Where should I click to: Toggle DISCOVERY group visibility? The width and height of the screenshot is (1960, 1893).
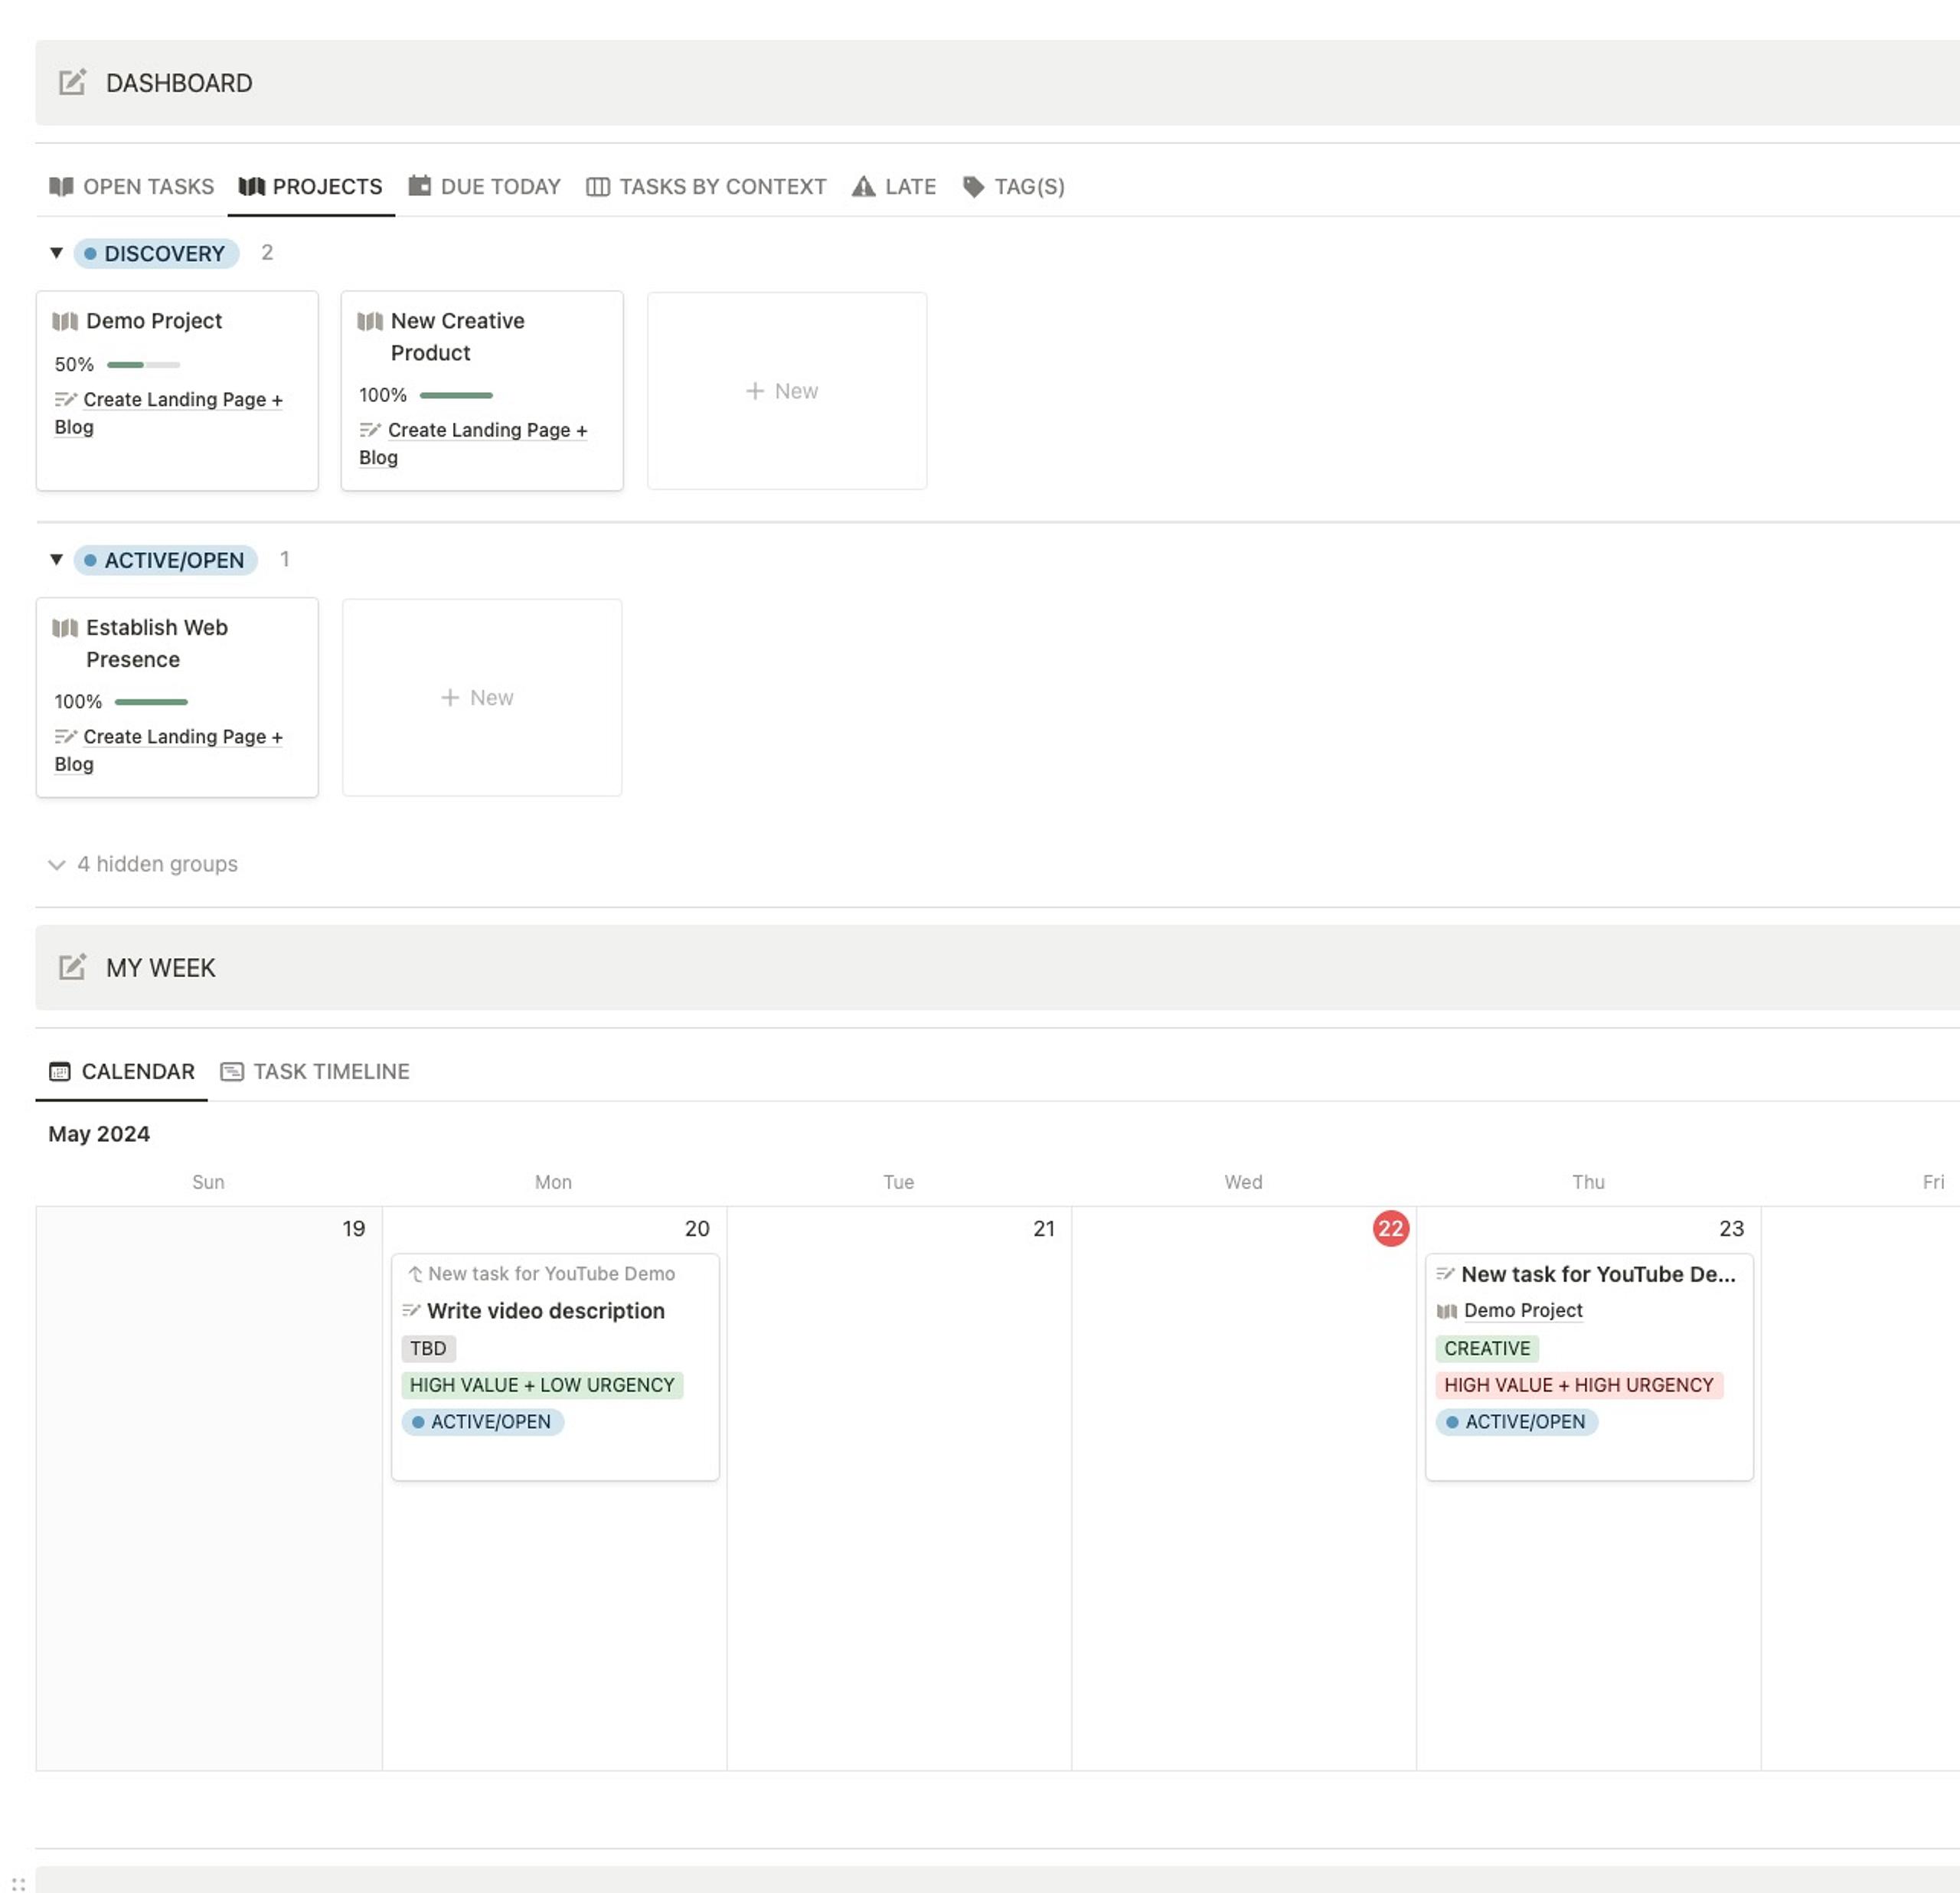pos(56,253)
